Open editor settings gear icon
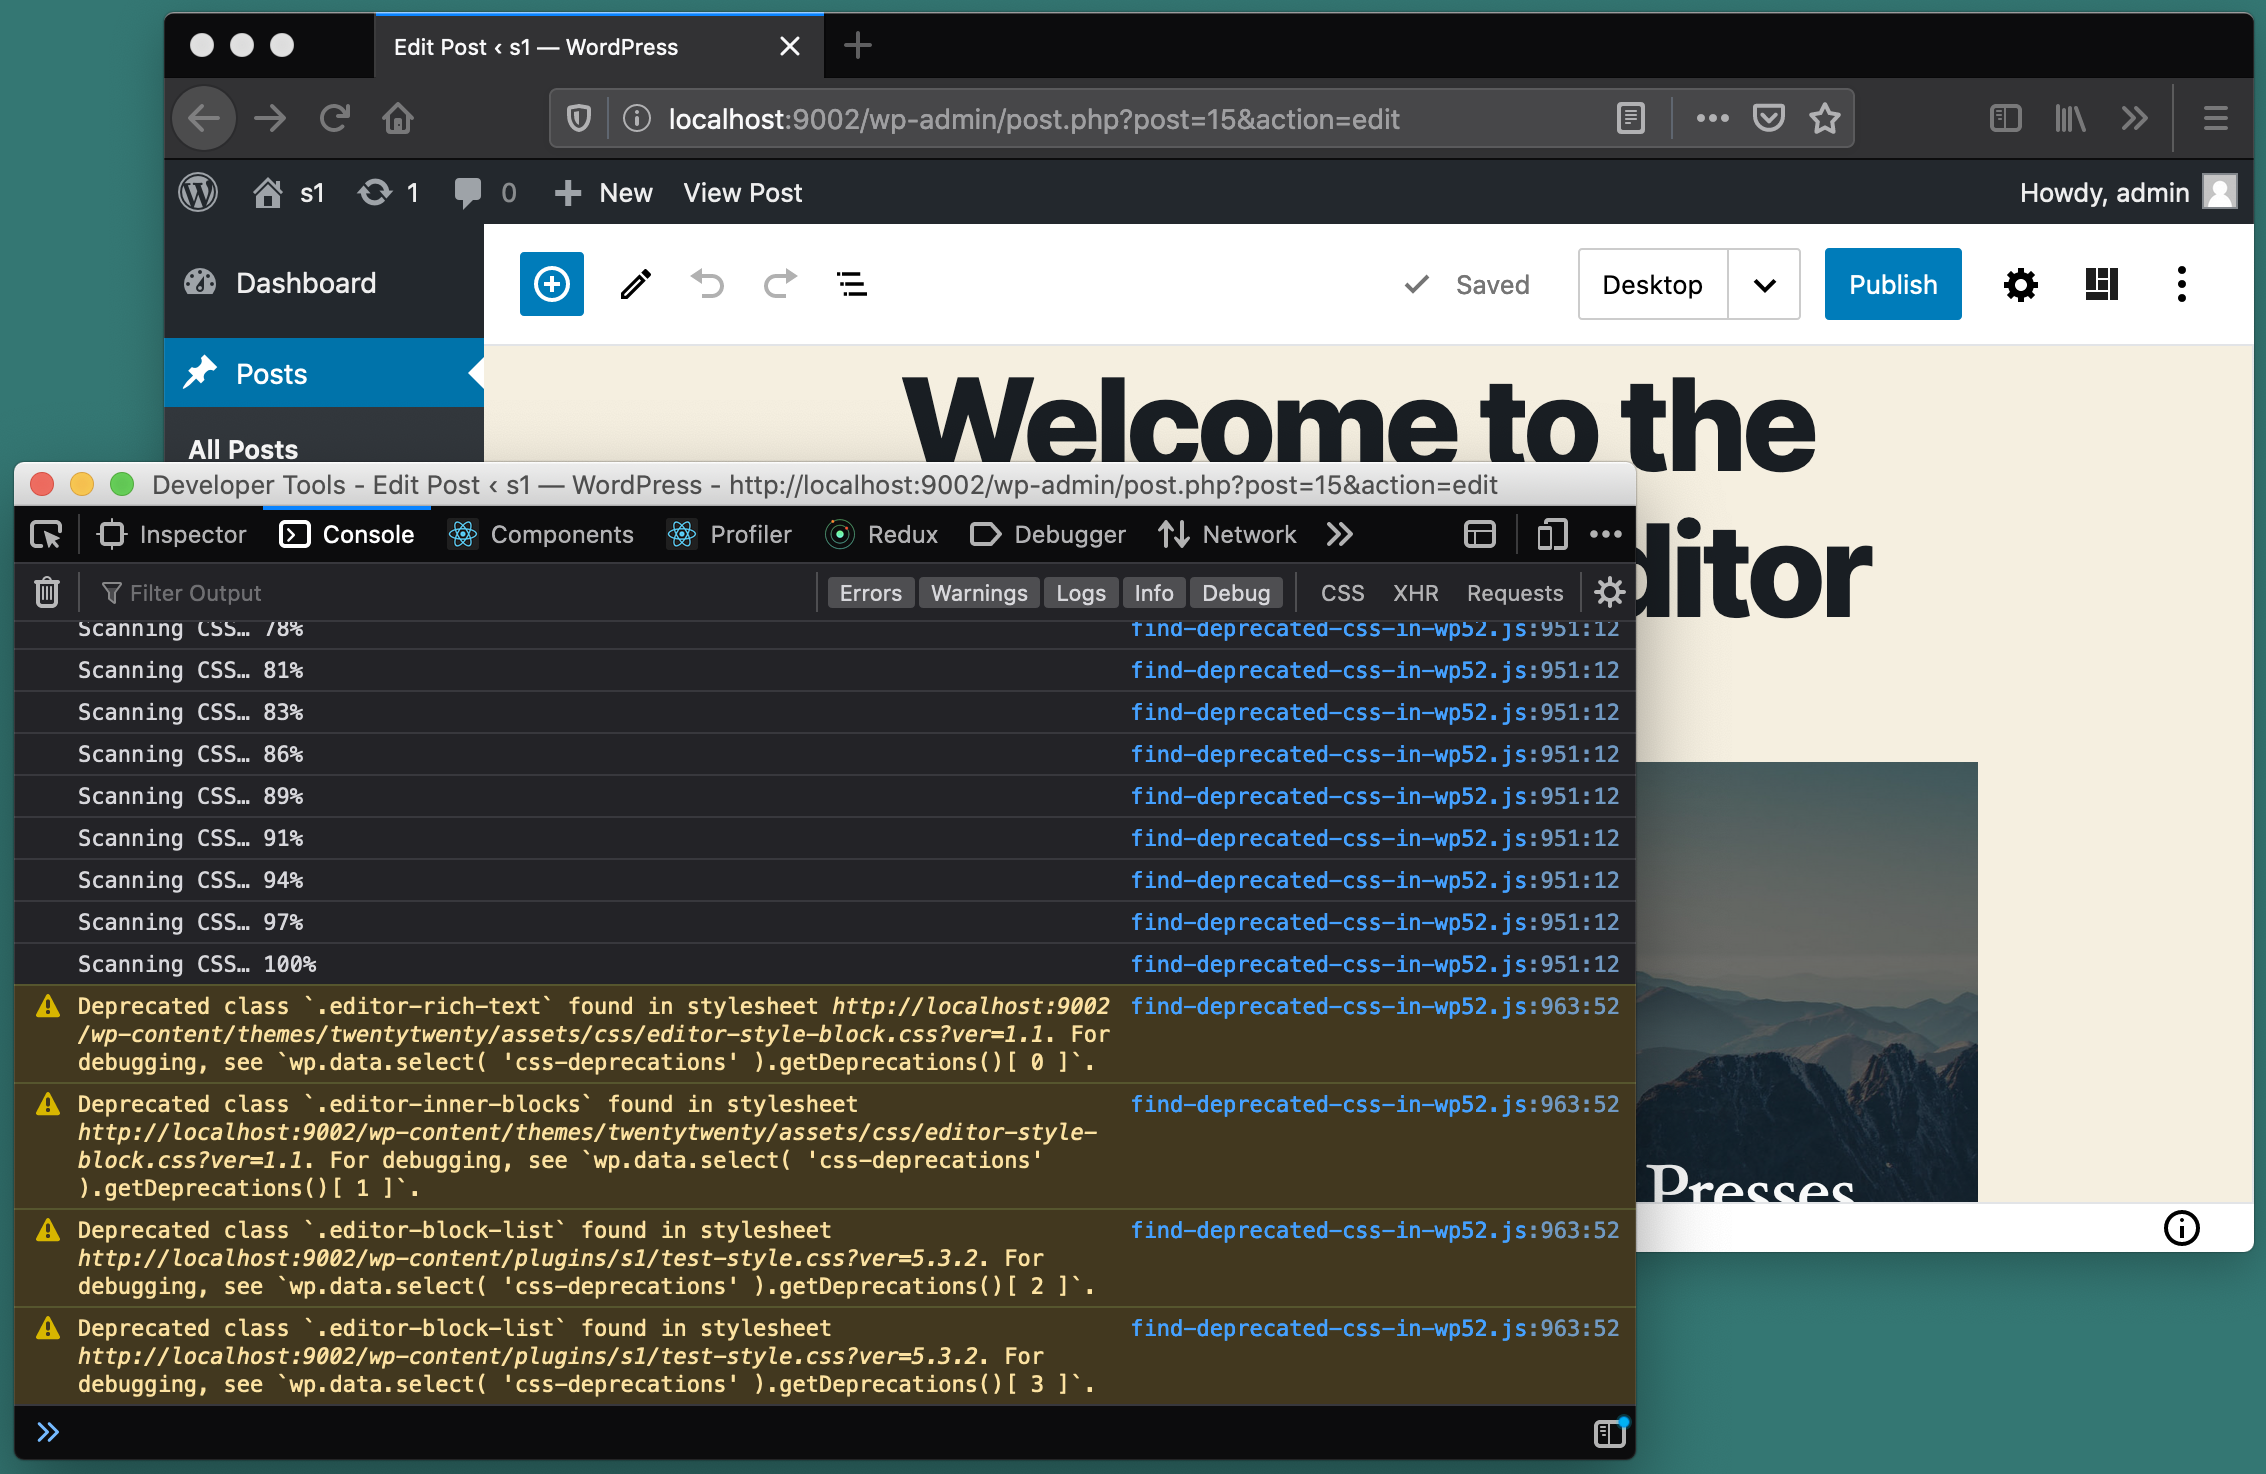Screen dimensions: 2266x1474 [2020, 285]
